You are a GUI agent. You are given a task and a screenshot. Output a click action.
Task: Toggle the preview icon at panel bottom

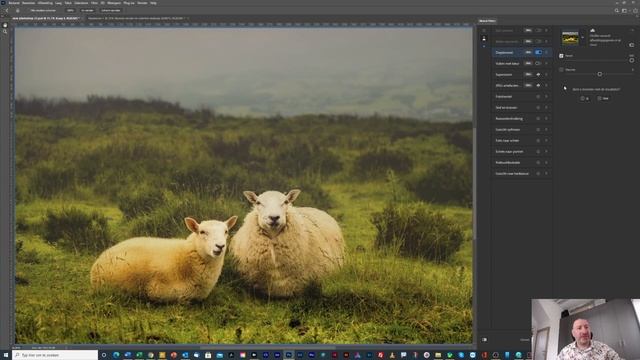tap(484, 340)
